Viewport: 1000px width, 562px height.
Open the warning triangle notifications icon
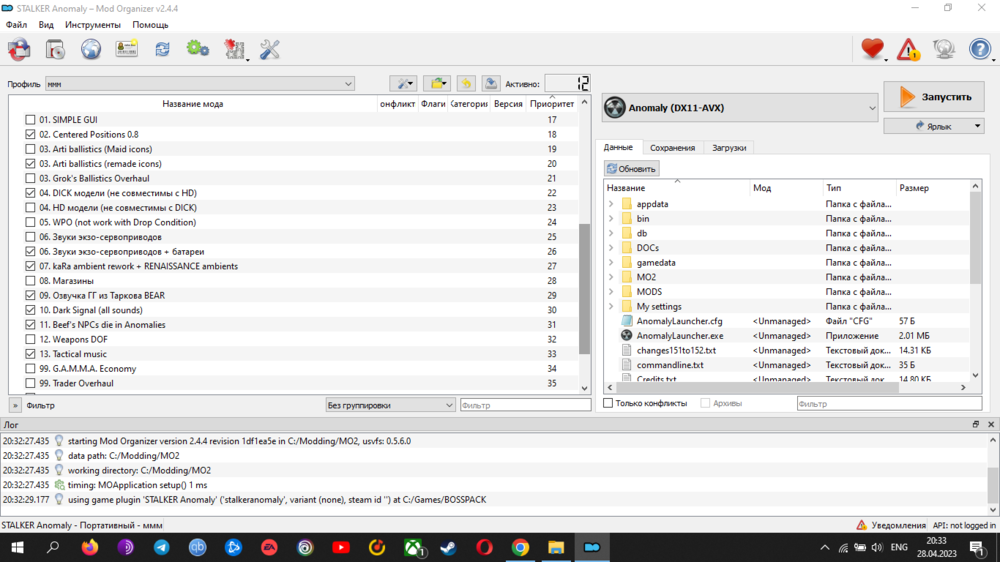pos(908,49)
